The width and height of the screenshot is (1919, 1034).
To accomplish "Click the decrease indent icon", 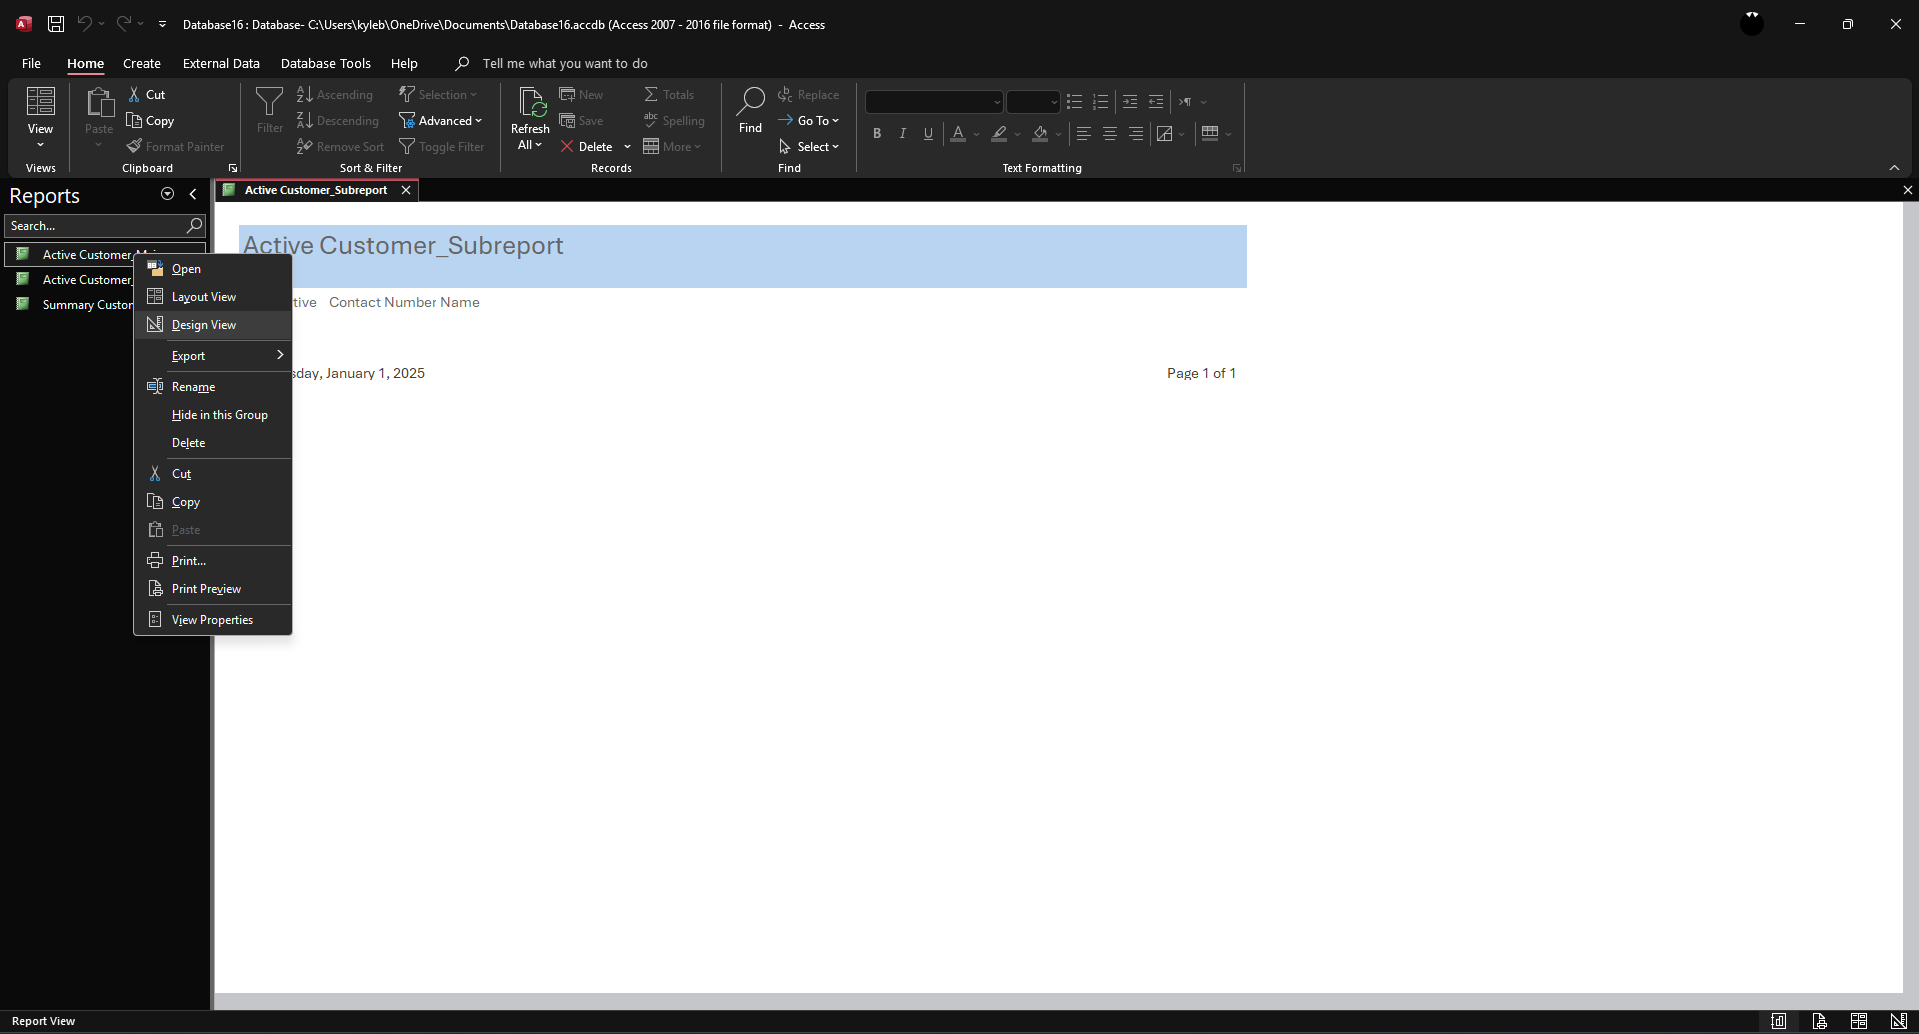I will click(x=1156, y=102).
